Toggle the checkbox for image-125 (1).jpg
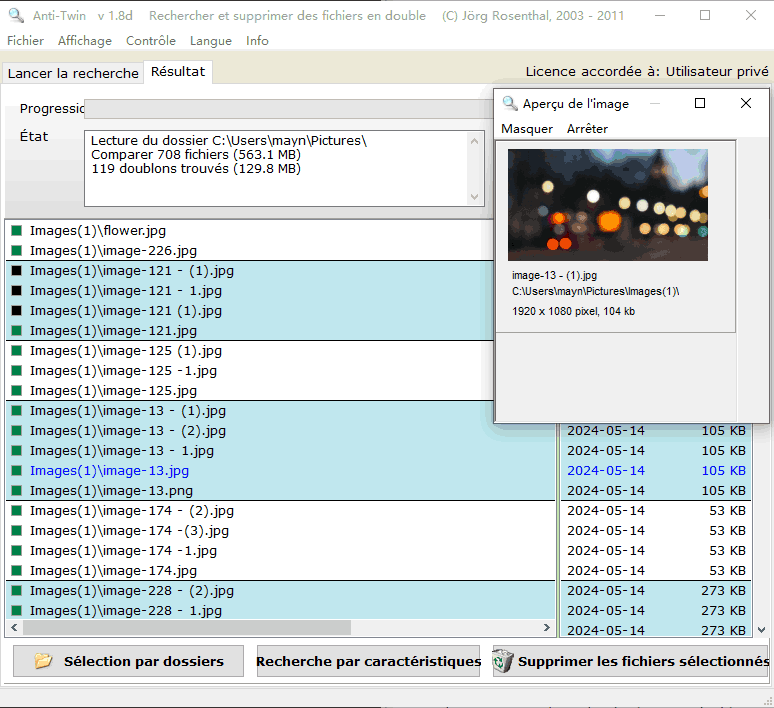Image resolution: width=774 pixels, height=708 pixels. tap(17, 351)
